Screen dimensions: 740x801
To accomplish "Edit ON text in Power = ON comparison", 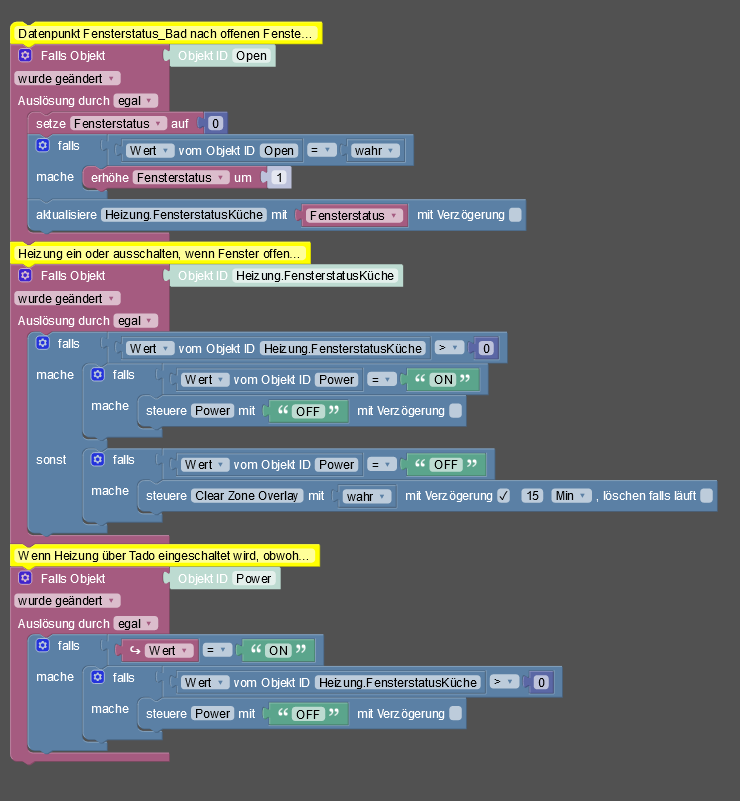I will point(443,380).
